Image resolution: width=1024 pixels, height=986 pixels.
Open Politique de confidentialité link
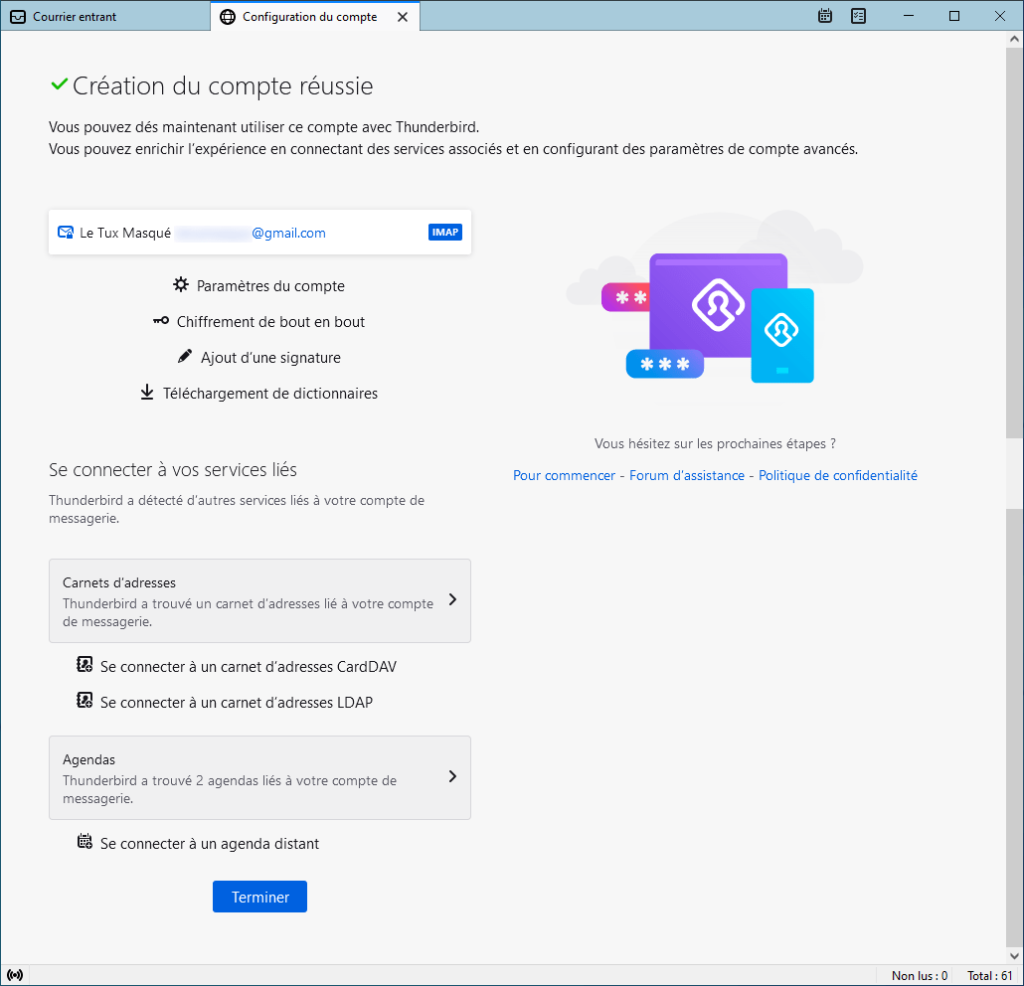[x=838, y=475]
